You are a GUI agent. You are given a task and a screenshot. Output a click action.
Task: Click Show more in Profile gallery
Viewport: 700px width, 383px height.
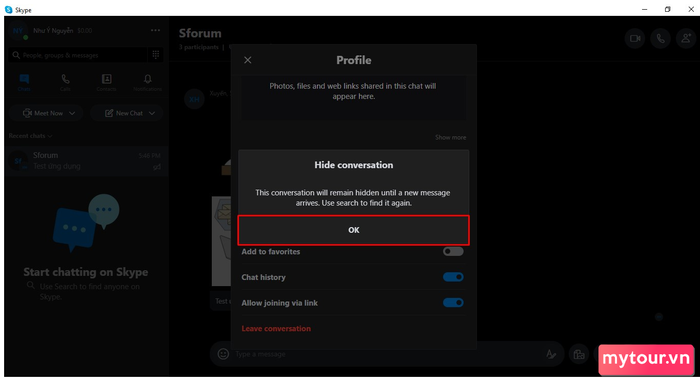[450, 137]
